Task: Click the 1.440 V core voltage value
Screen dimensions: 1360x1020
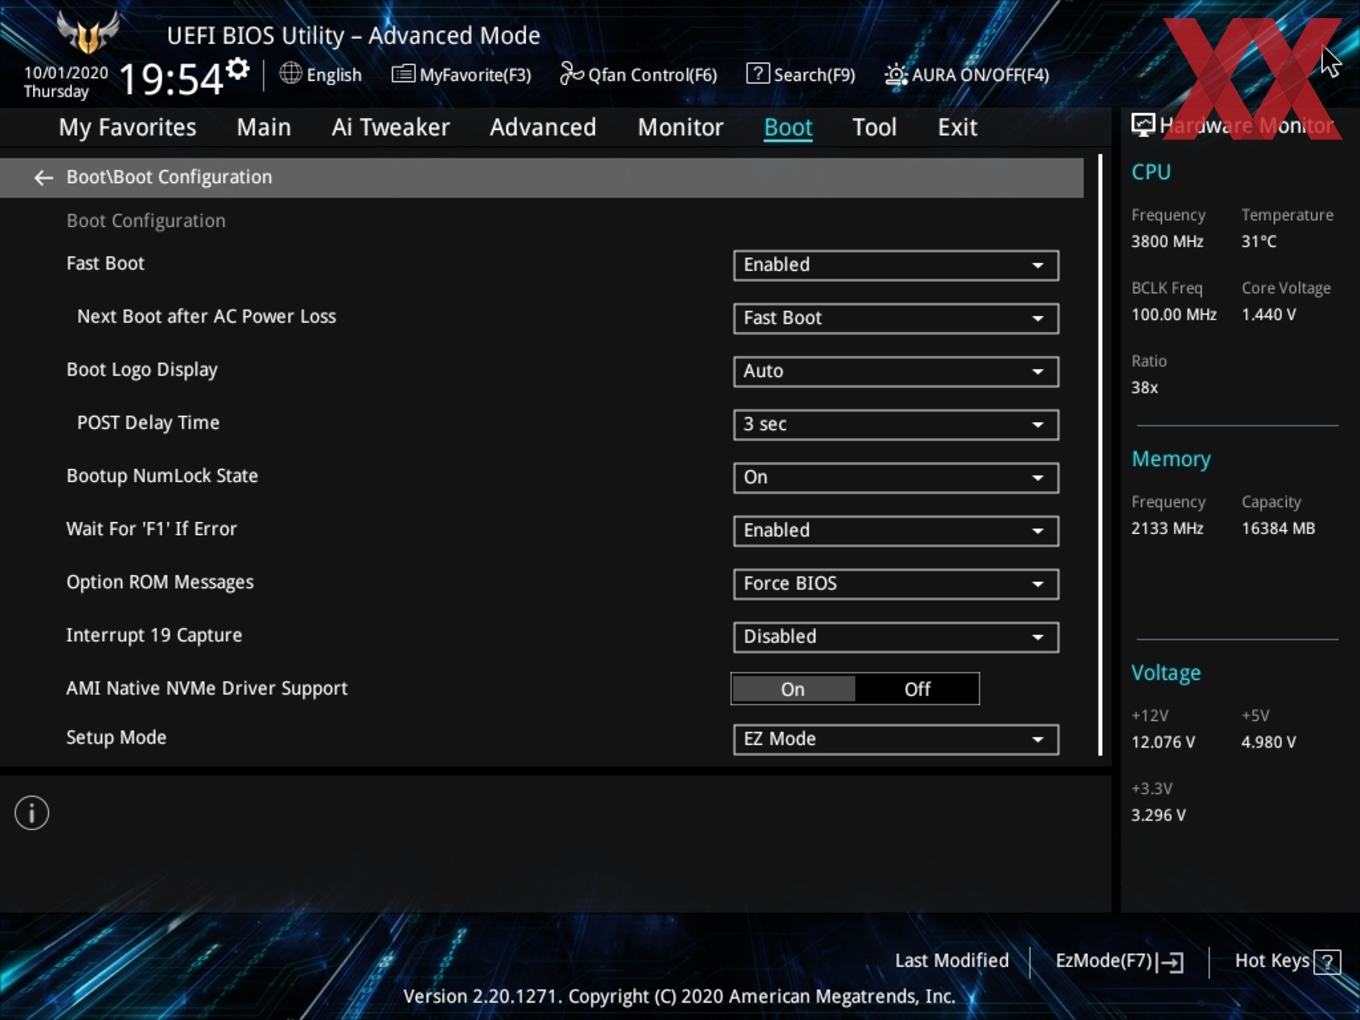Action: [x=1269, y=315]
